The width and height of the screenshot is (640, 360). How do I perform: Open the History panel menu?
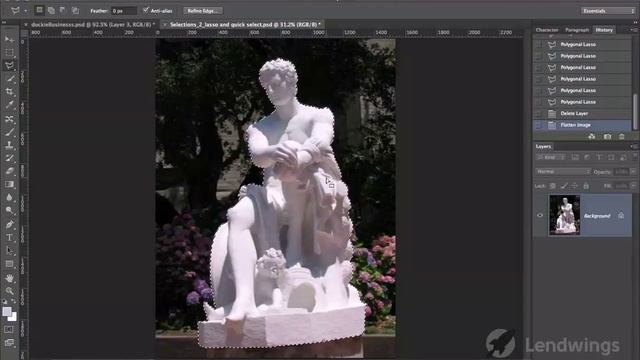pyautogui.click(x=633, y=30)
